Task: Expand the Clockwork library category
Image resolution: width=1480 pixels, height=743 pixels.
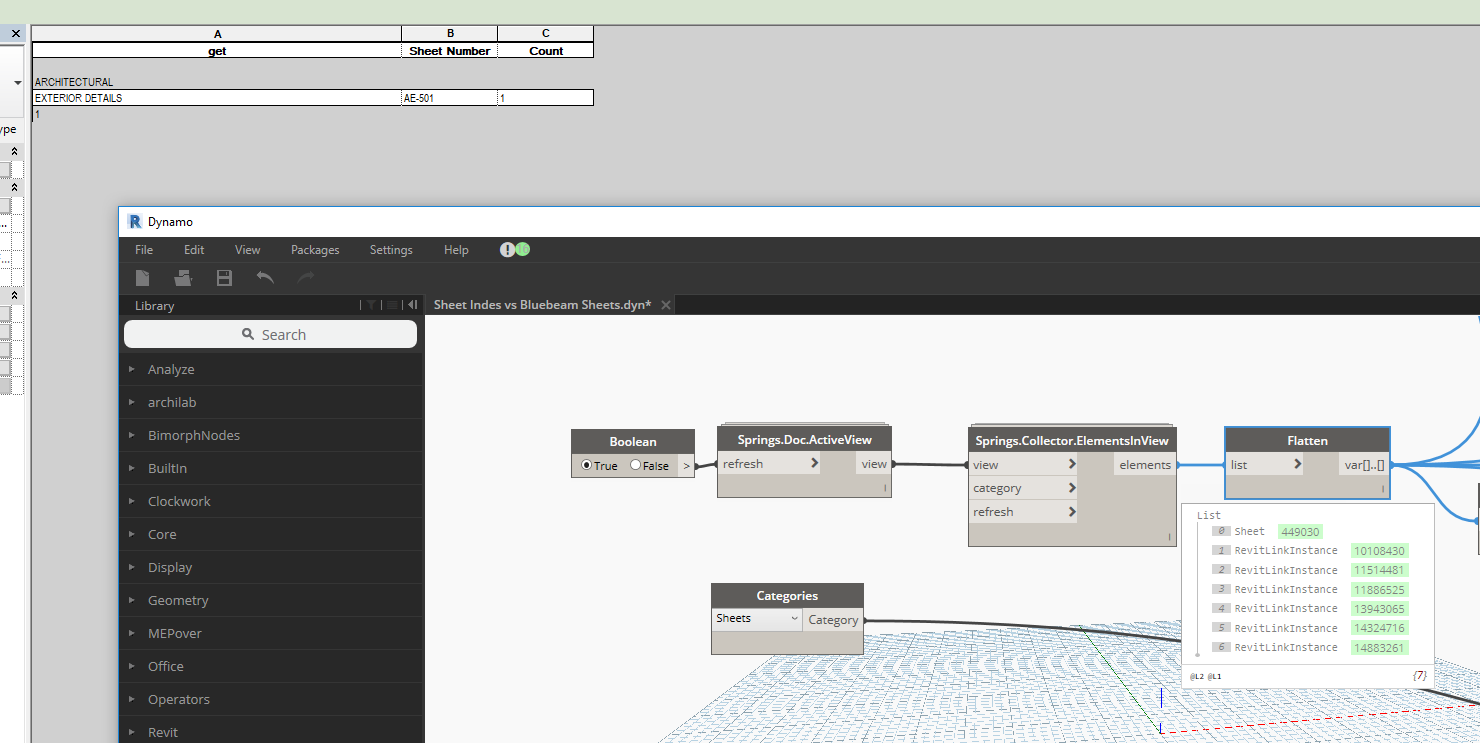Action: (x=132, y=501)
